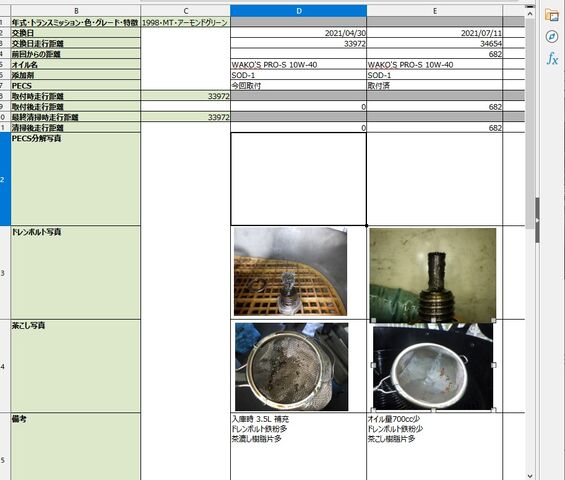Click remarks cell starting オイル量700cc少
This screenshot has width=565, height=480.
[x=435, y=447]
